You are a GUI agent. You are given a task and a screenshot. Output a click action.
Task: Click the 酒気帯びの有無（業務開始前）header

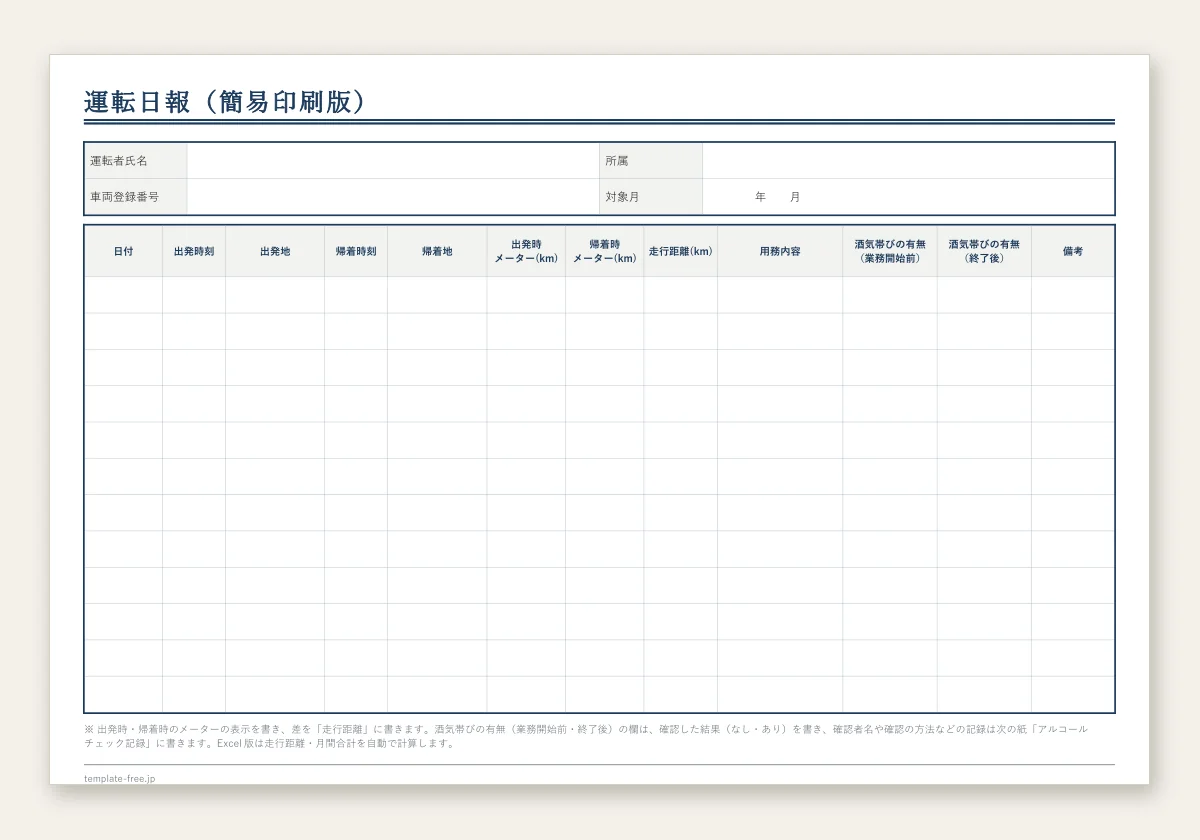click(x=890, y=252)
